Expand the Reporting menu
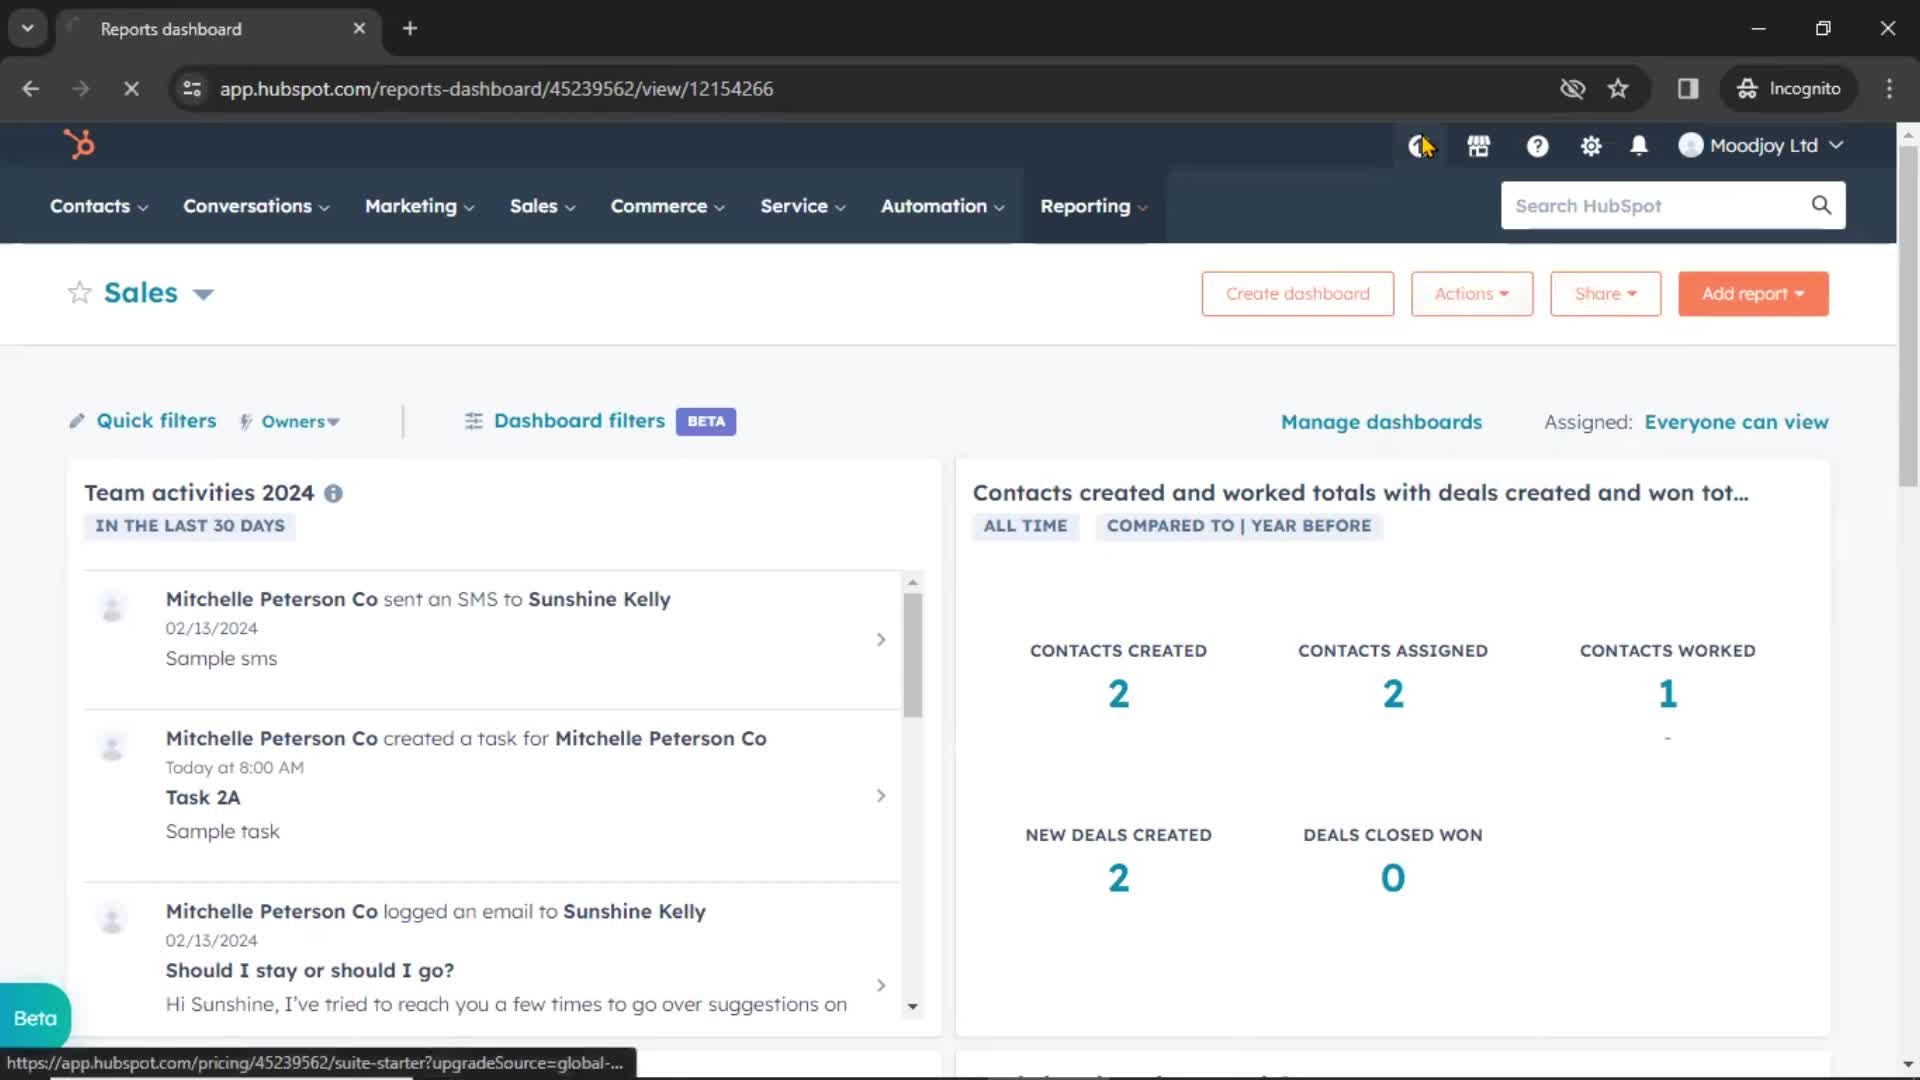 (1094, 206)
